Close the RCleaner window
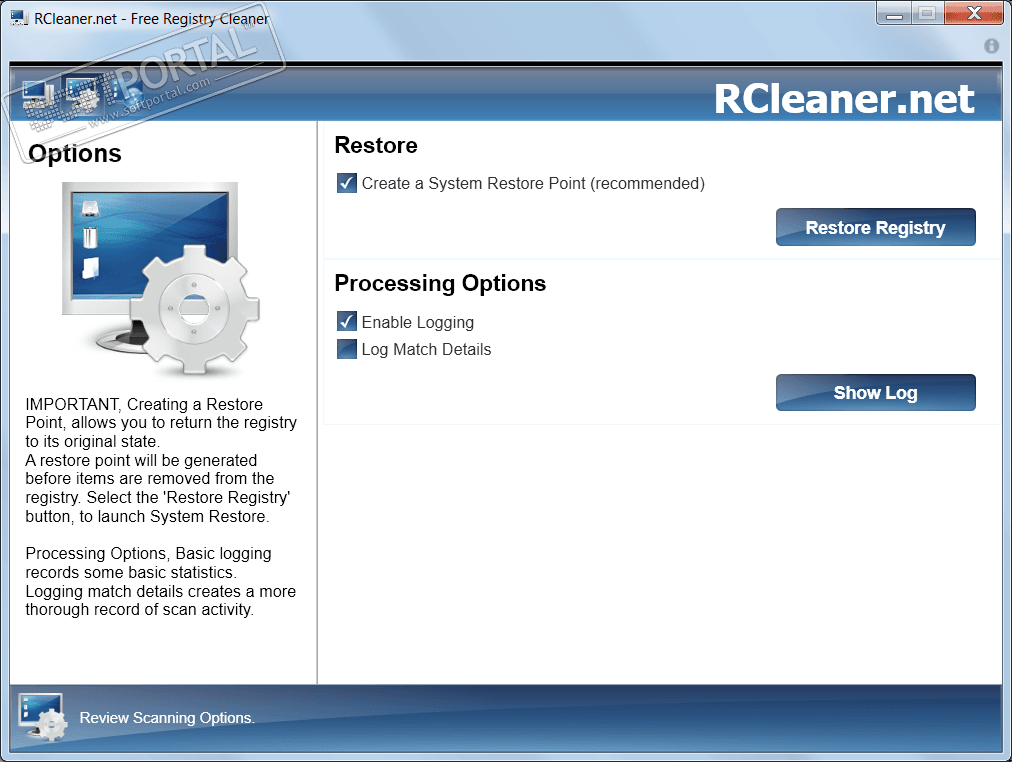Viewport: 1012px width, 762px height. click(x=975, y=14)
